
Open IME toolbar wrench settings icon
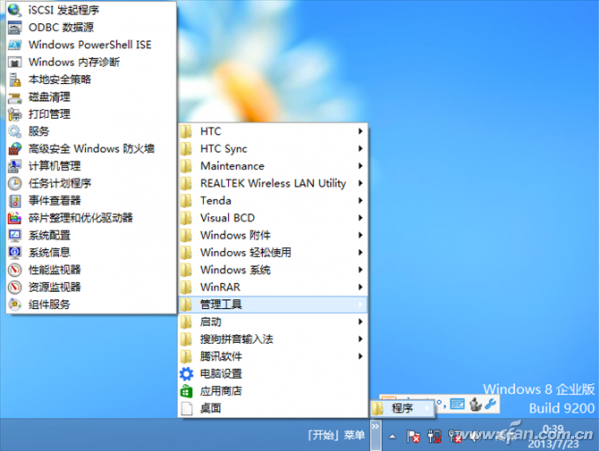[x=491, y=404]
